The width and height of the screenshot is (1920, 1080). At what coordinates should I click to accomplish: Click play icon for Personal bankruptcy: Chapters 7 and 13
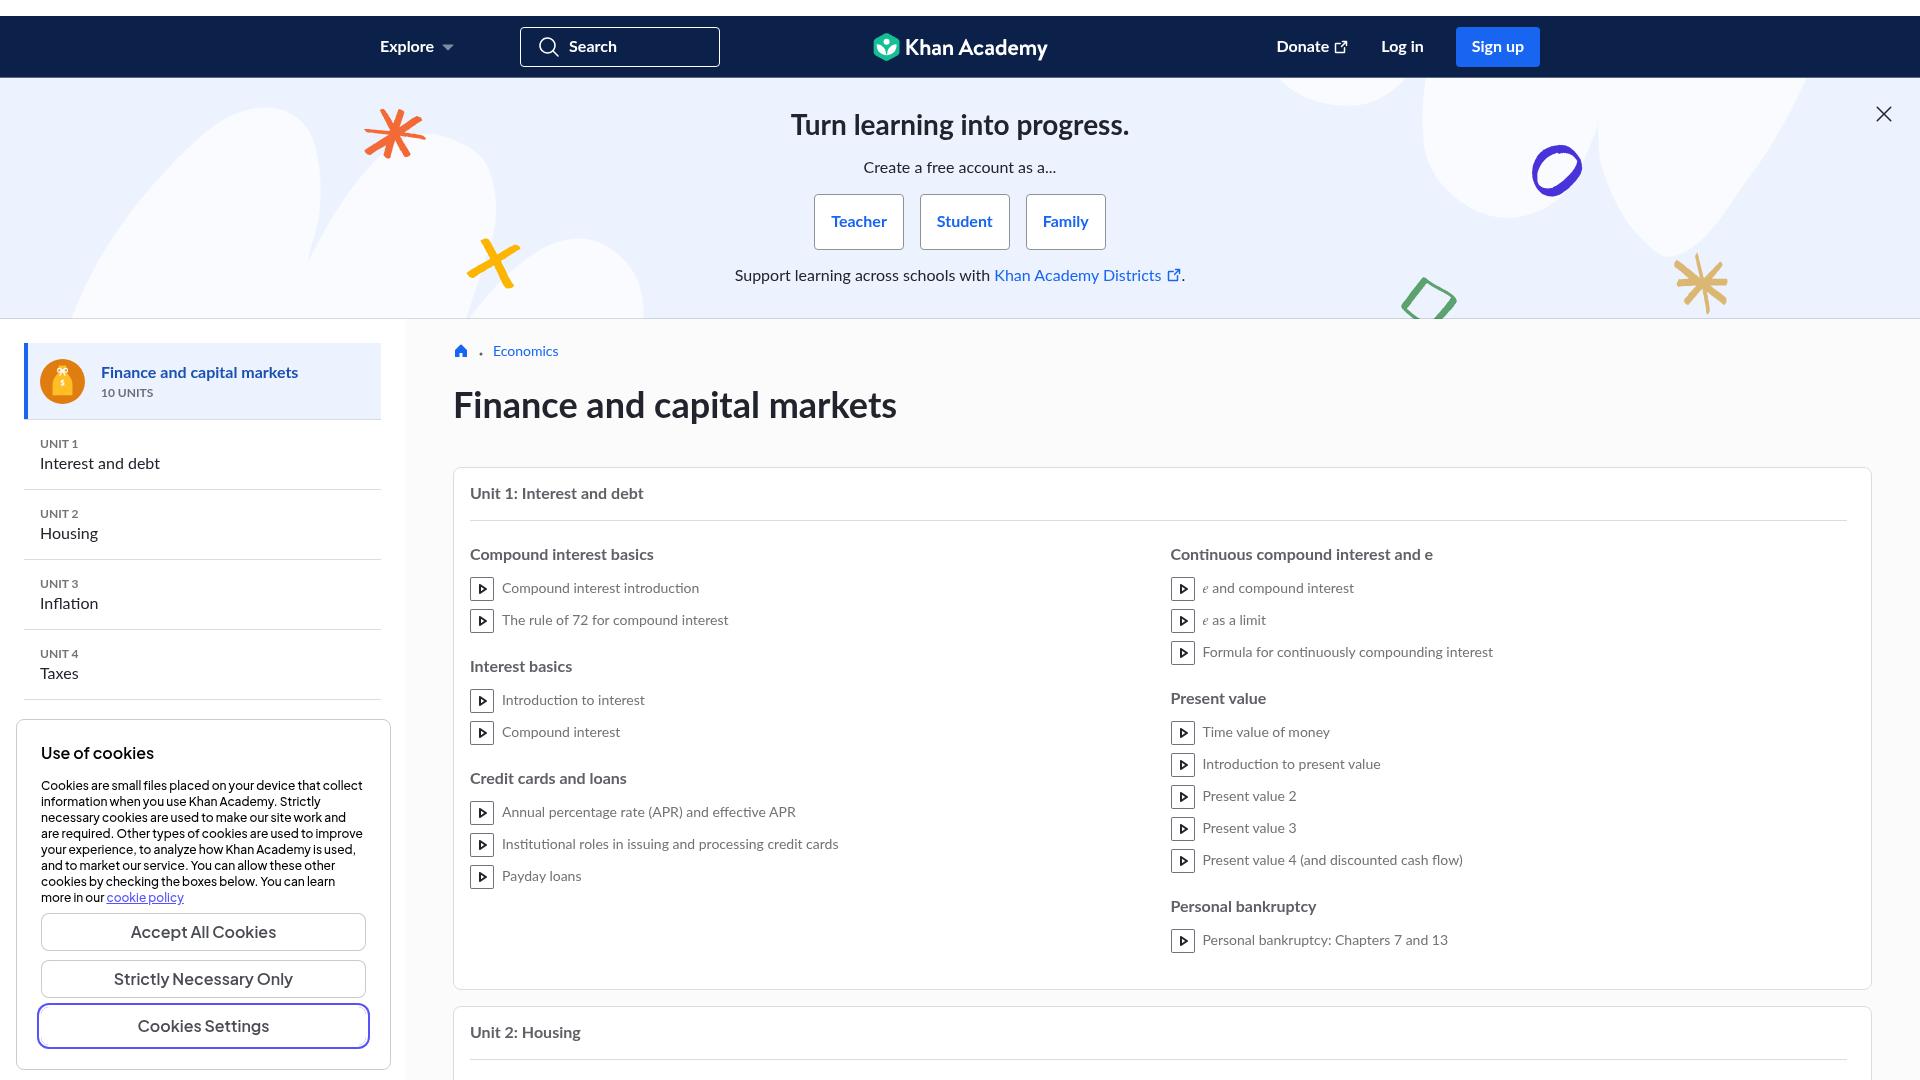pos(1183,941)
